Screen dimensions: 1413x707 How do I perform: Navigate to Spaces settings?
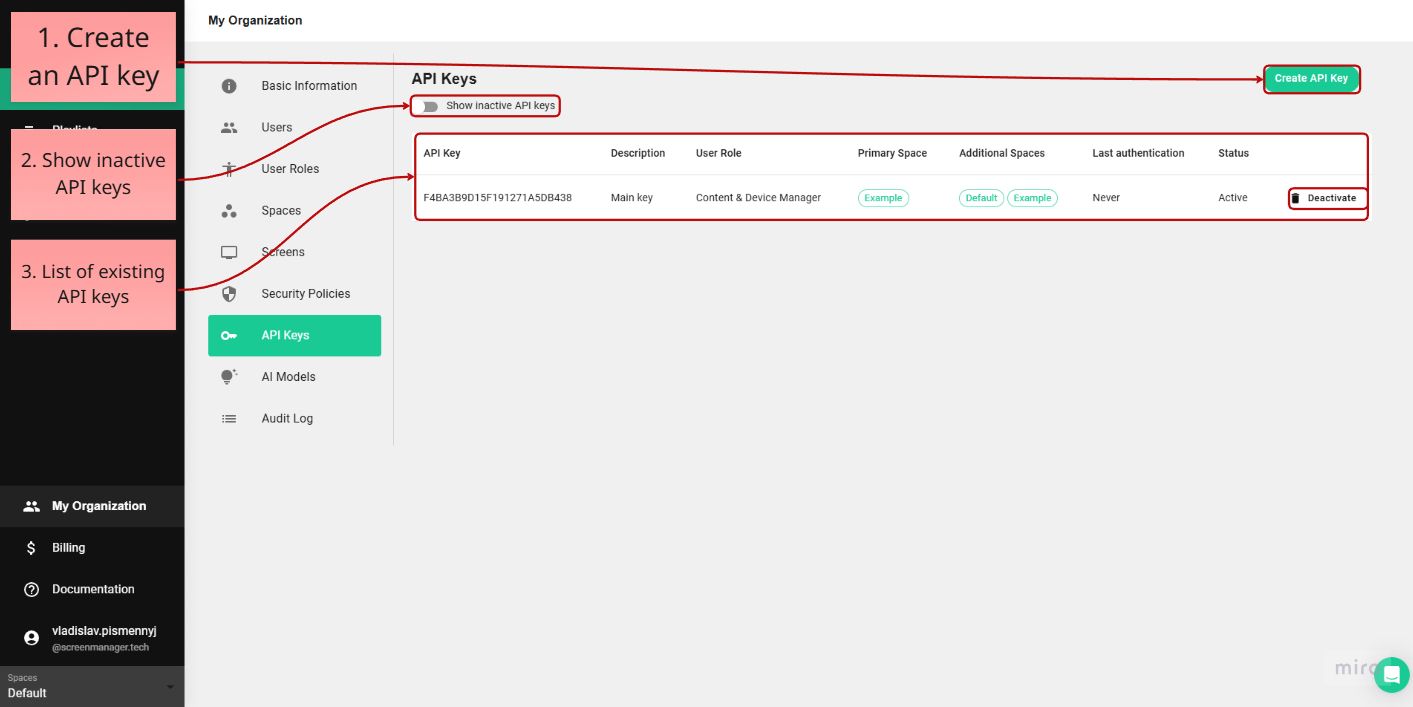coord(294,211)
